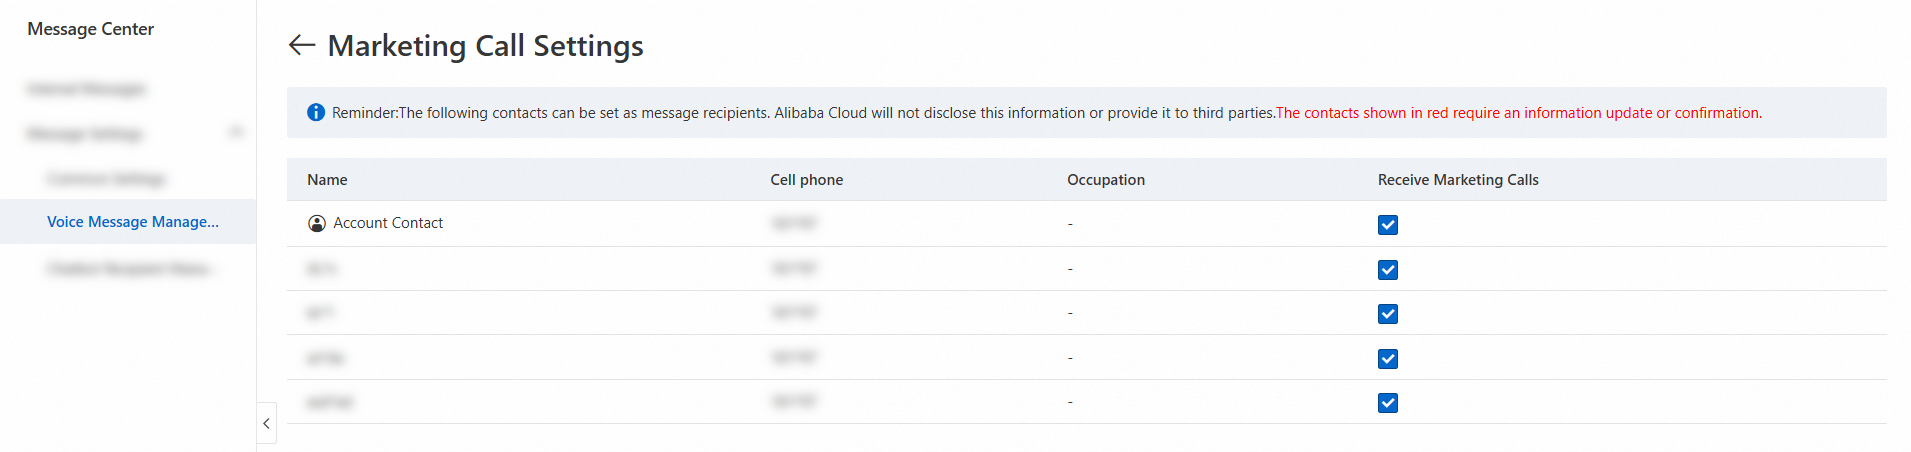Click the Name column header
1911x452 pixels.
point(327,180)
